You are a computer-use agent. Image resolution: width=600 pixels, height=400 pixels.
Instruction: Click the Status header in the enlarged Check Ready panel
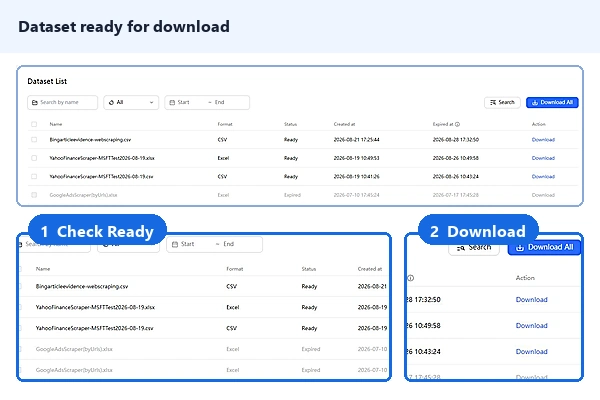pos(309,269)
